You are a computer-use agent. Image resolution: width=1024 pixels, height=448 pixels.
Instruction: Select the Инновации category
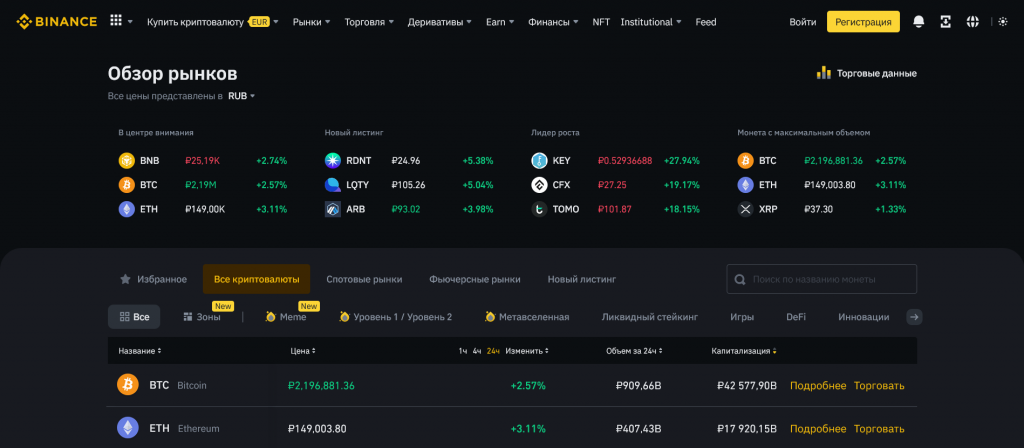tap(863, 317)
